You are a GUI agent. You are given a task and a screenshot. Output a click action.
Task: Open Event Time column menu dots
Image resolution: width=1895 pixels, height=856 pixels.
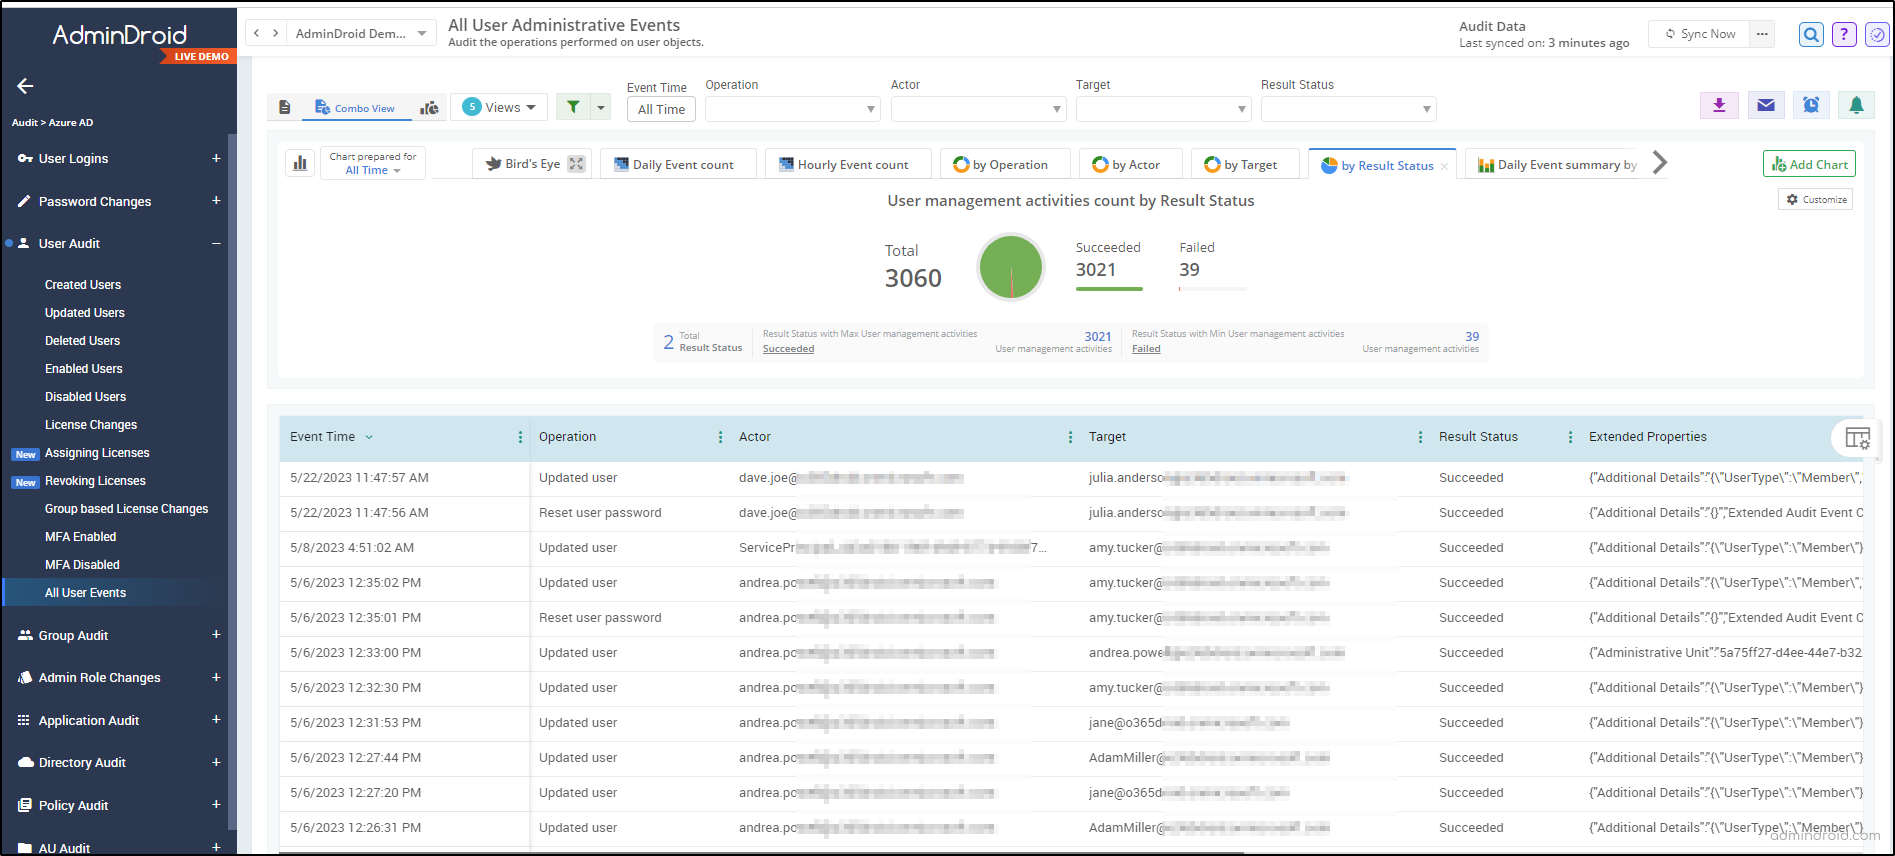pos(520,437)
